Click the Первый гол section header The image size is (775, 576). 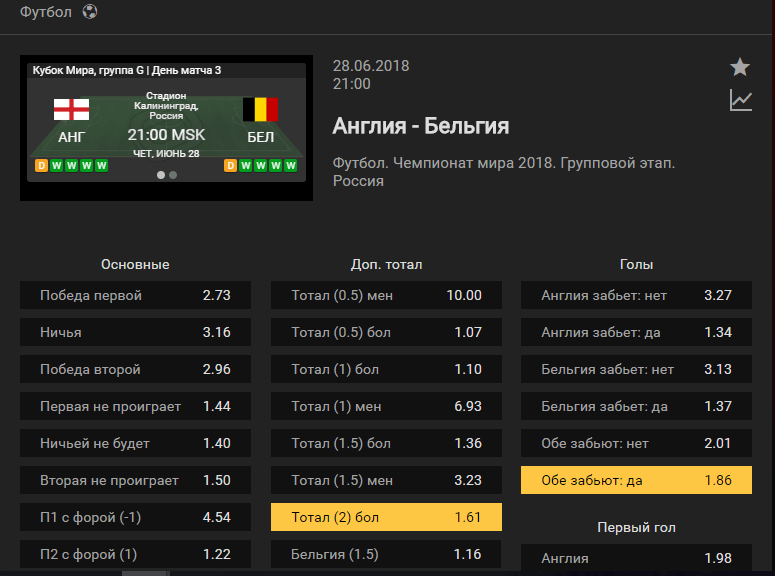click(x=637, y=528)
